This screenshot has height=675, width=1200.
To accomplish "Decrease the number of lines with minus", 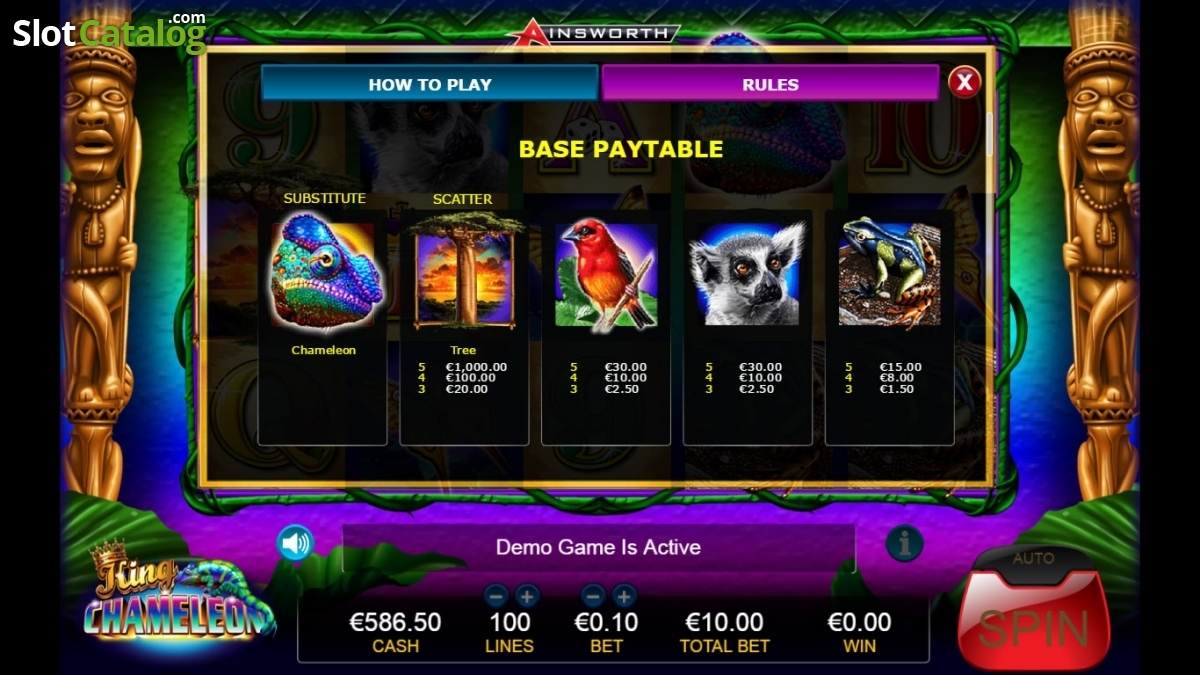I will click(x=496, y=597).
